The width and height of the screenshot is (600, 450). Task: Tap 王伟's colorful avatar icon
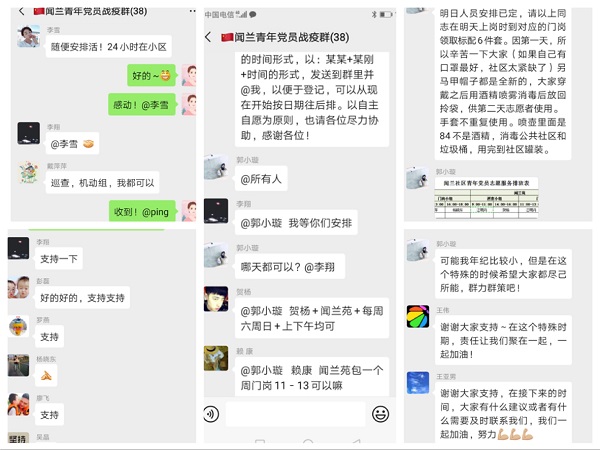pos(418,316)
